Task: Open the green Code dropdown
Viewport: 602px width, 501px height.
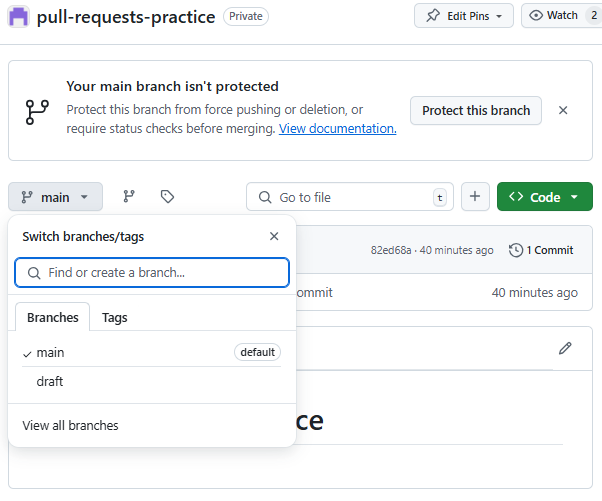Action: click(544, 197)
